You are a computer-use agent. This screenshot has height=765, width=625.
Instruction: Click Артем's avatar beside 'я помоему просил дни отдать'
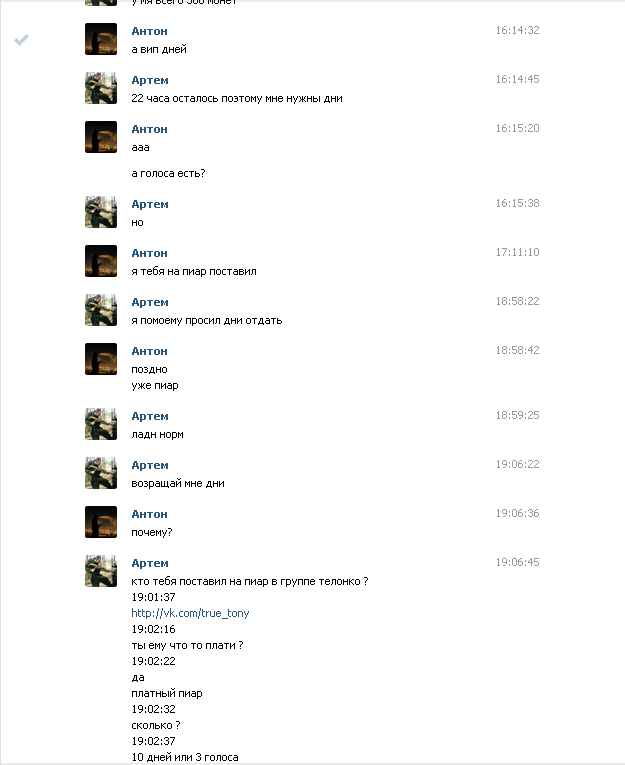click(101, 310)
